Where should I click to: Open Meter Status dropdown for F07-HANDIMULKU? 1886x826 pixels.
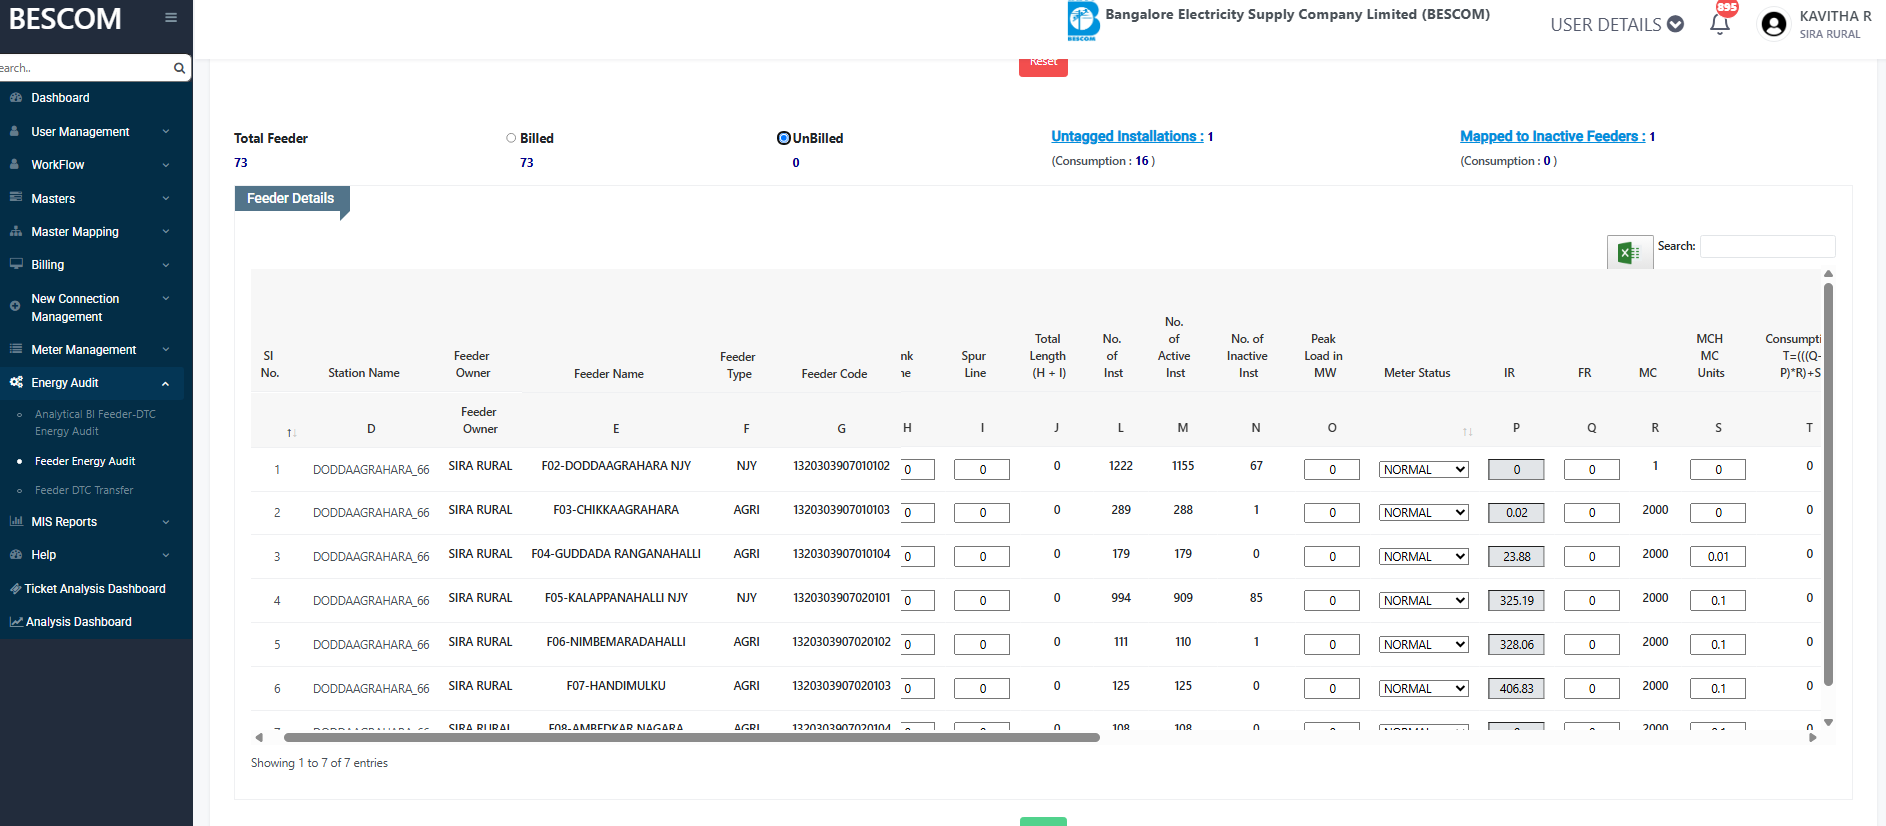click(1424, 689)
